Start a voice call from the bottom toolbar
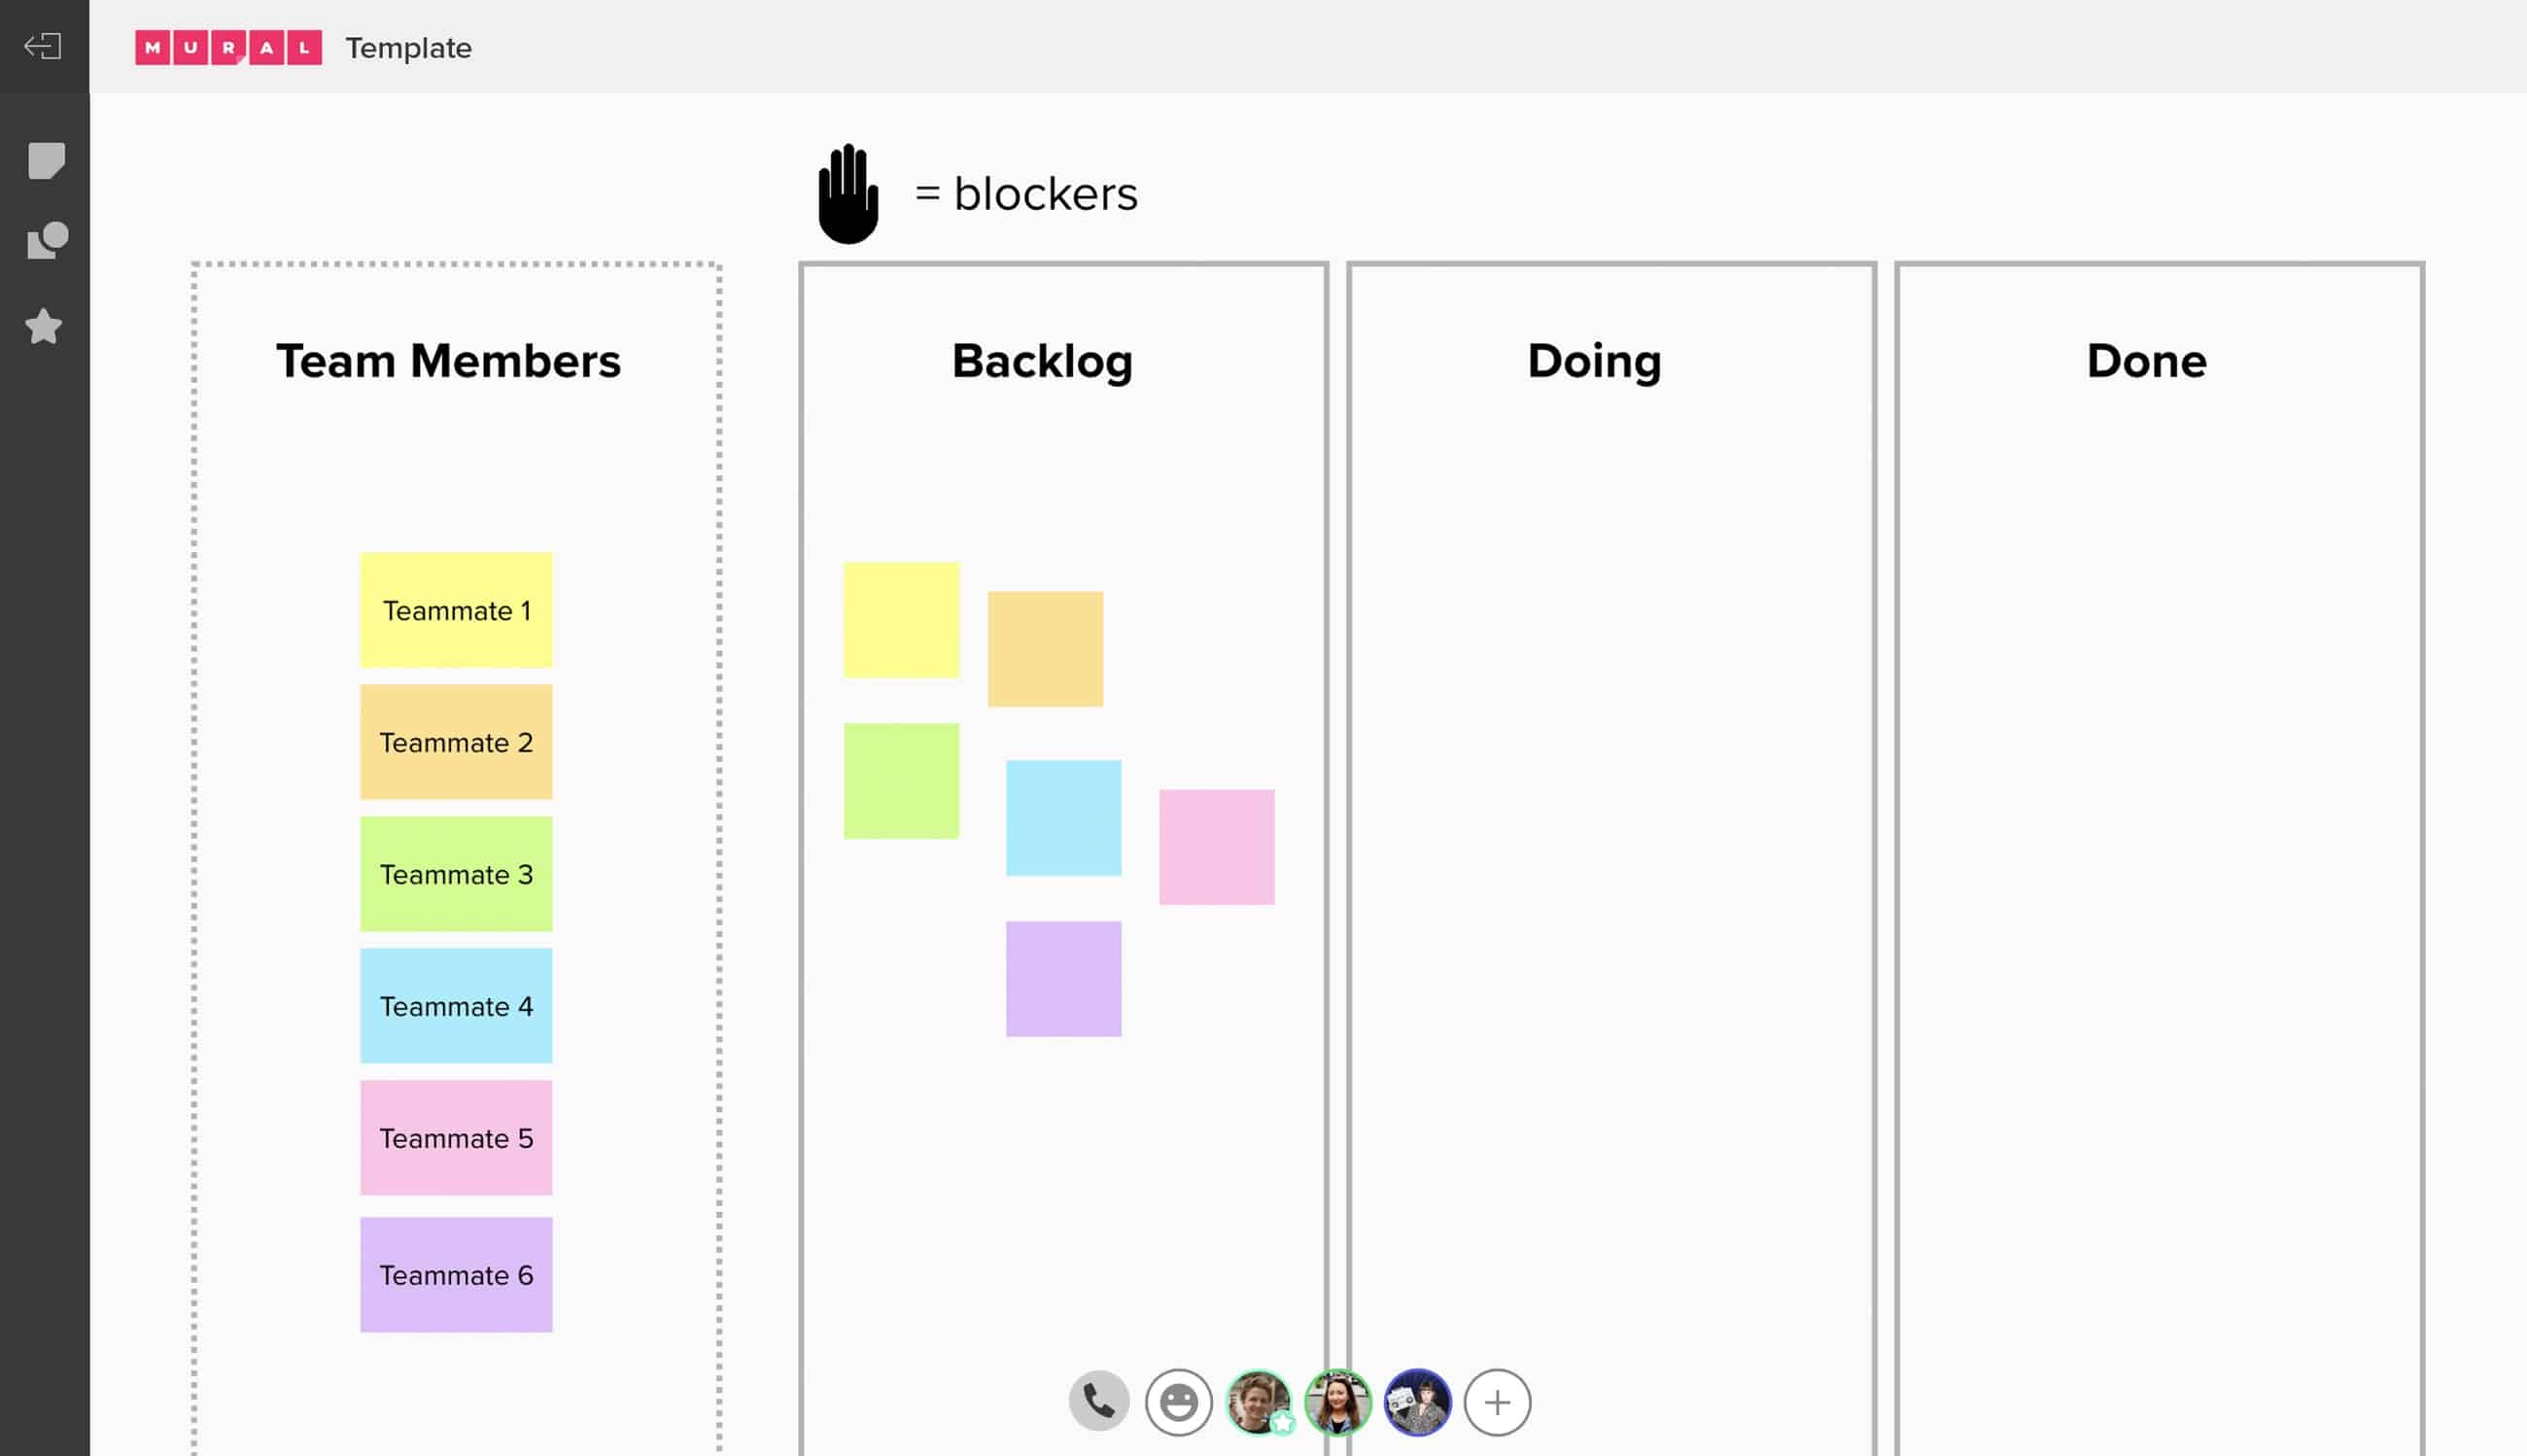Screen dimensions: 2527x1456 point(1098,1400)
